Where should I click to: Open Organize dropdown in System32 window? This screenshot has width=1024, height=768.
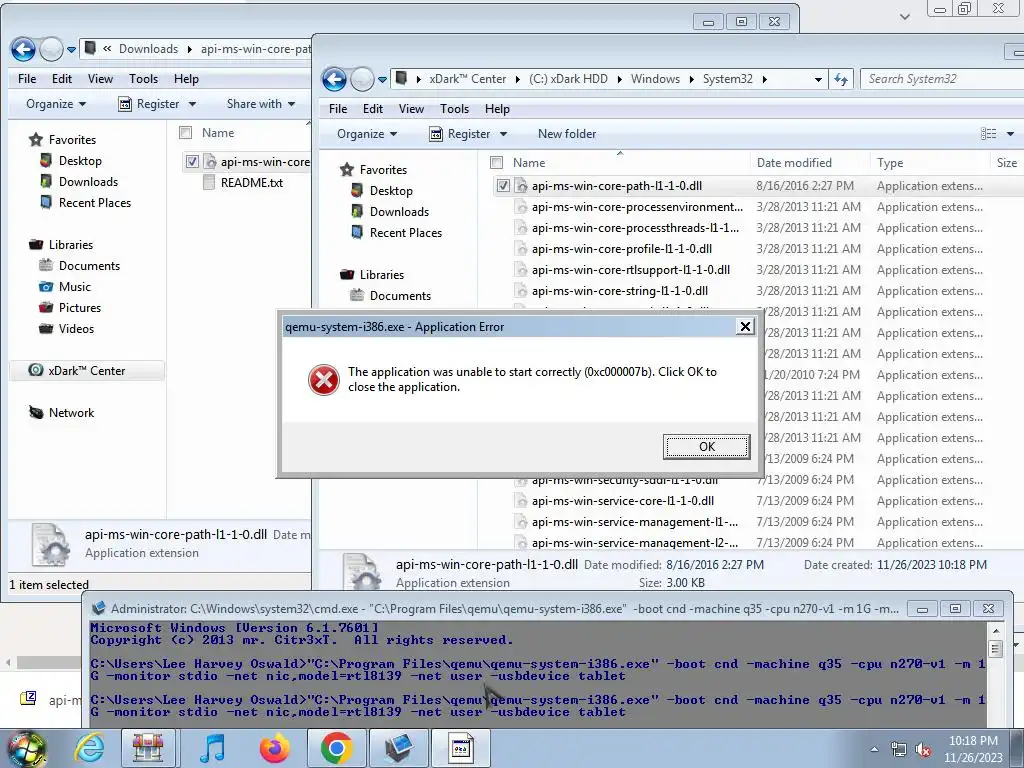(x=367, y=134)
